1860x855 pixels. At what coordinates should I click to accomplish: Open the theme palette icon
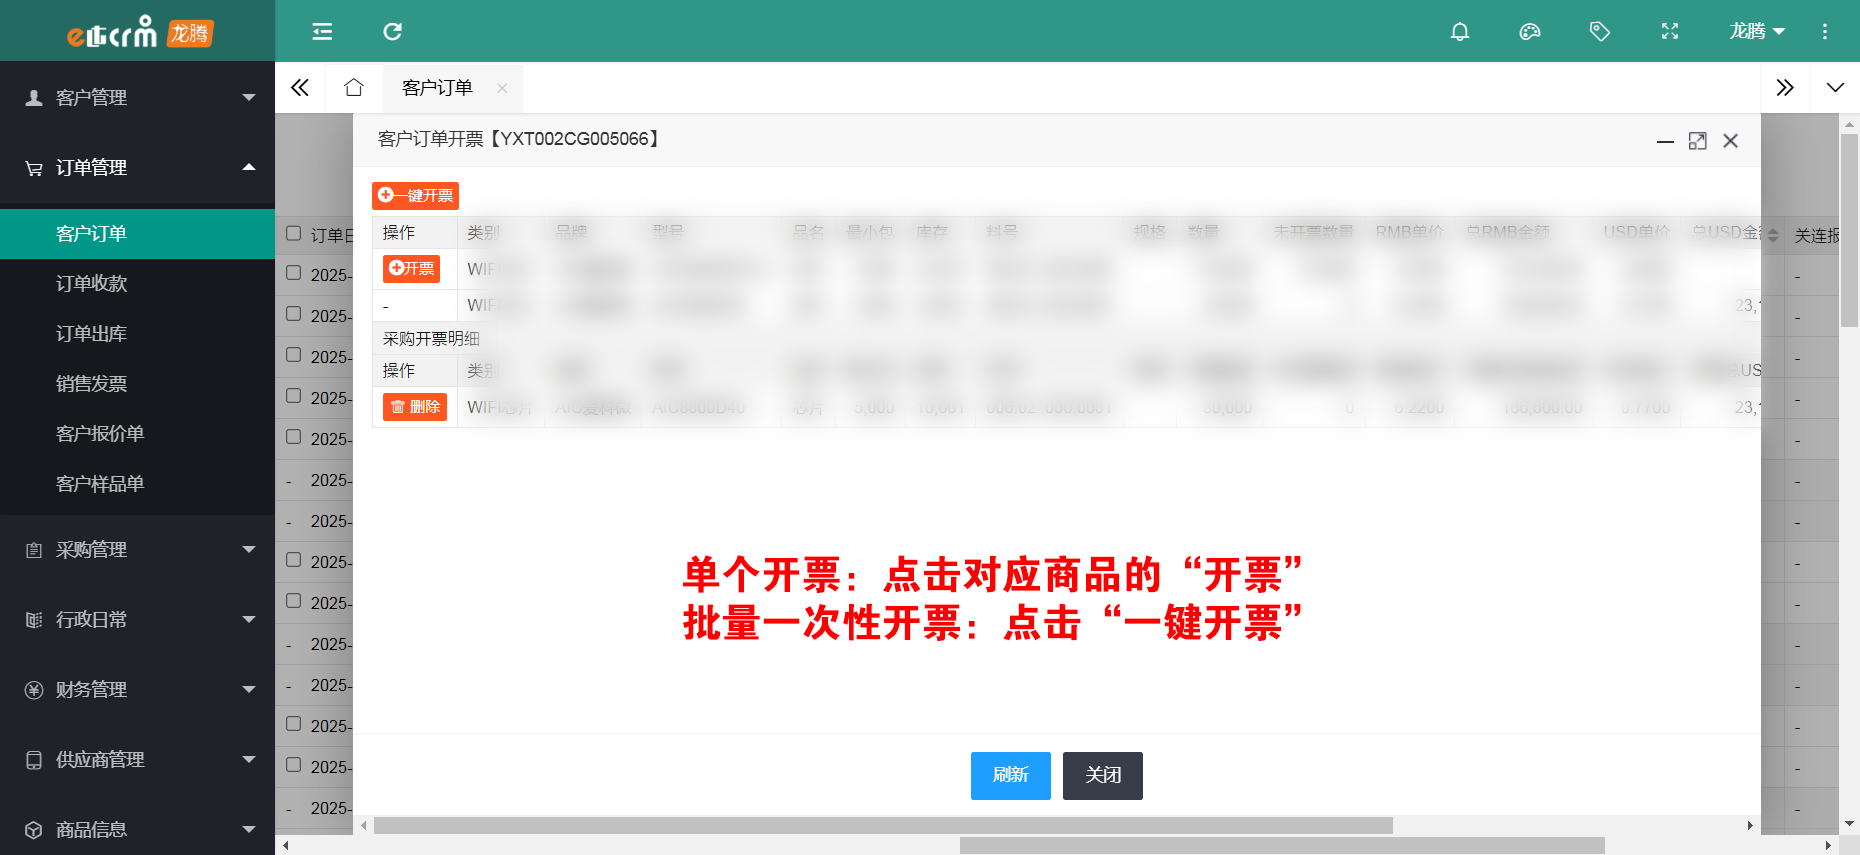coord(1529,32)
